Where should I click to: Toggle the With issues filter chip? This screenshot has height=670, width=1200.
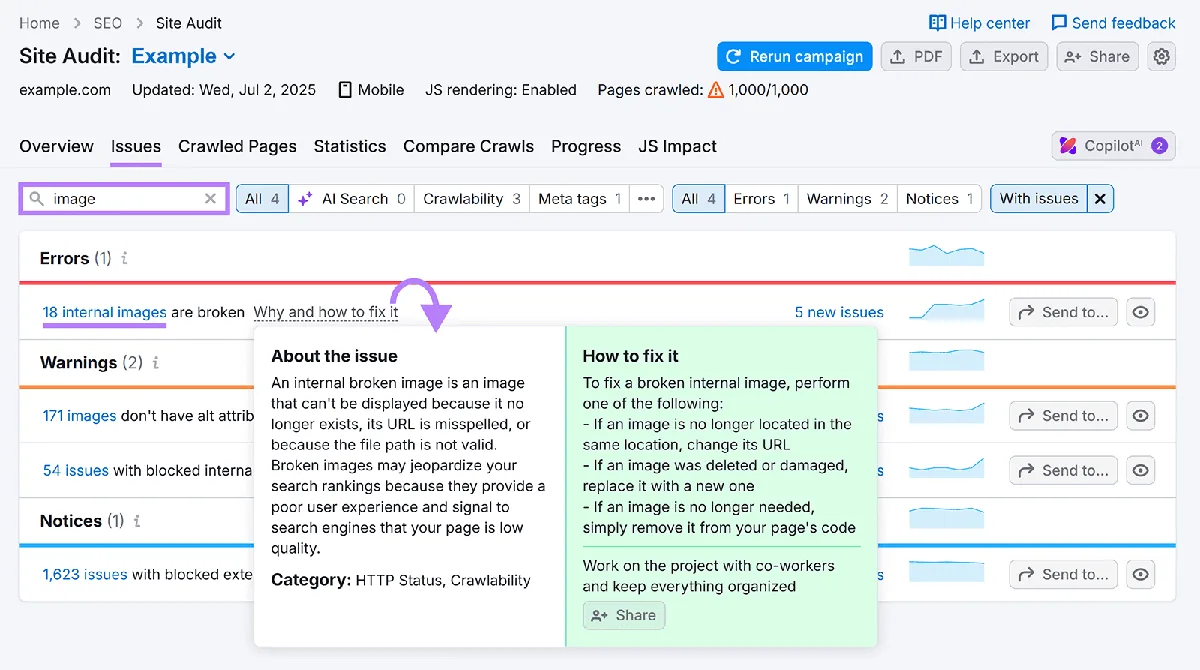tap(1039, 199)
